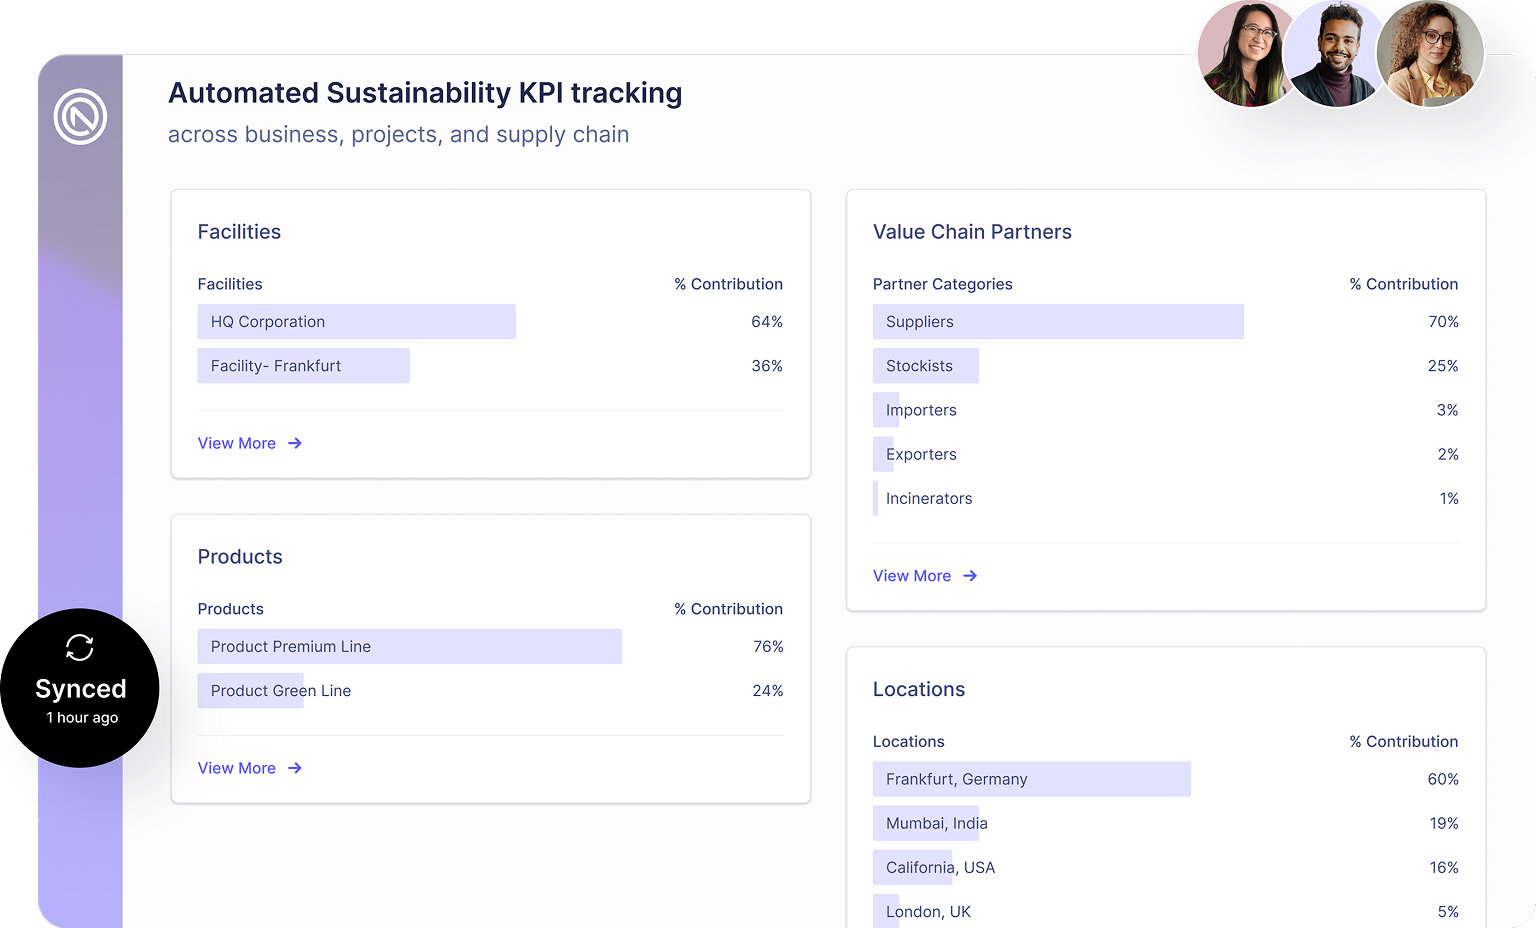Select avatar of curly-haired woman on right
Screen dimensions: 1536x928
coord(1430,54)
